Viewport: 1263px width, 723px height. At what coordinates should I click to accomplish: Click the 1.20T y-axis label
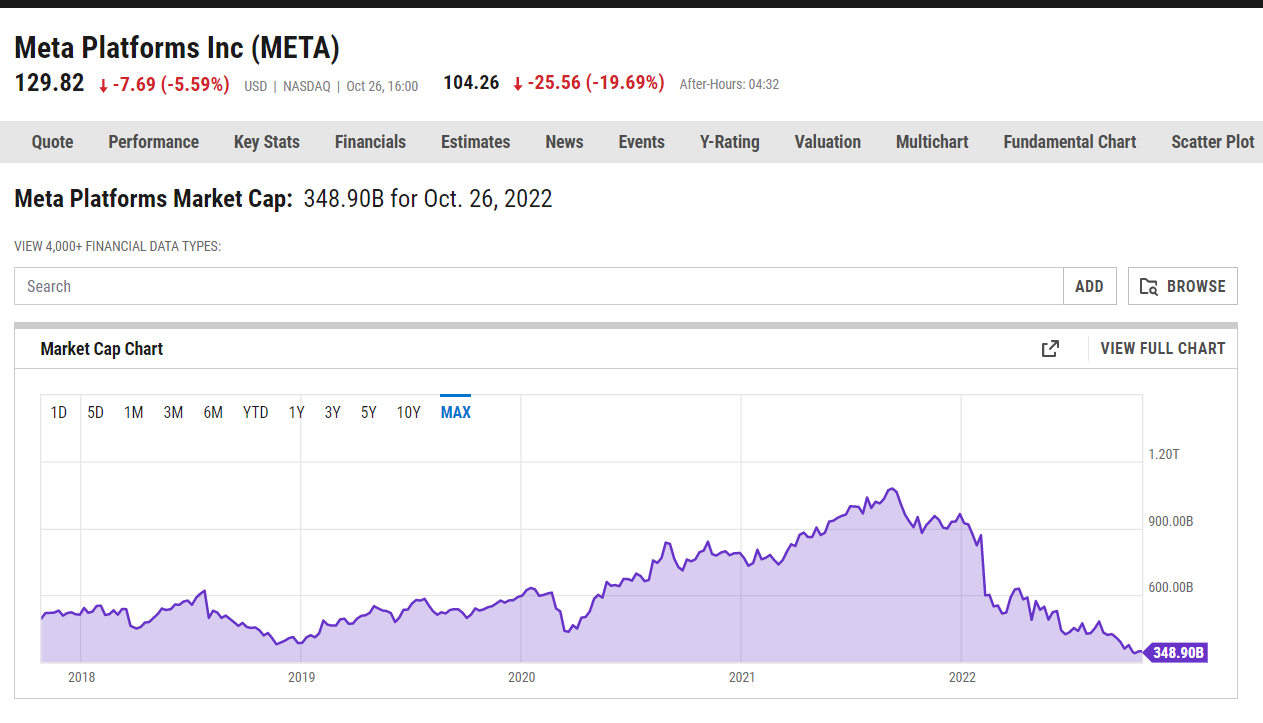coord(1164,454)
